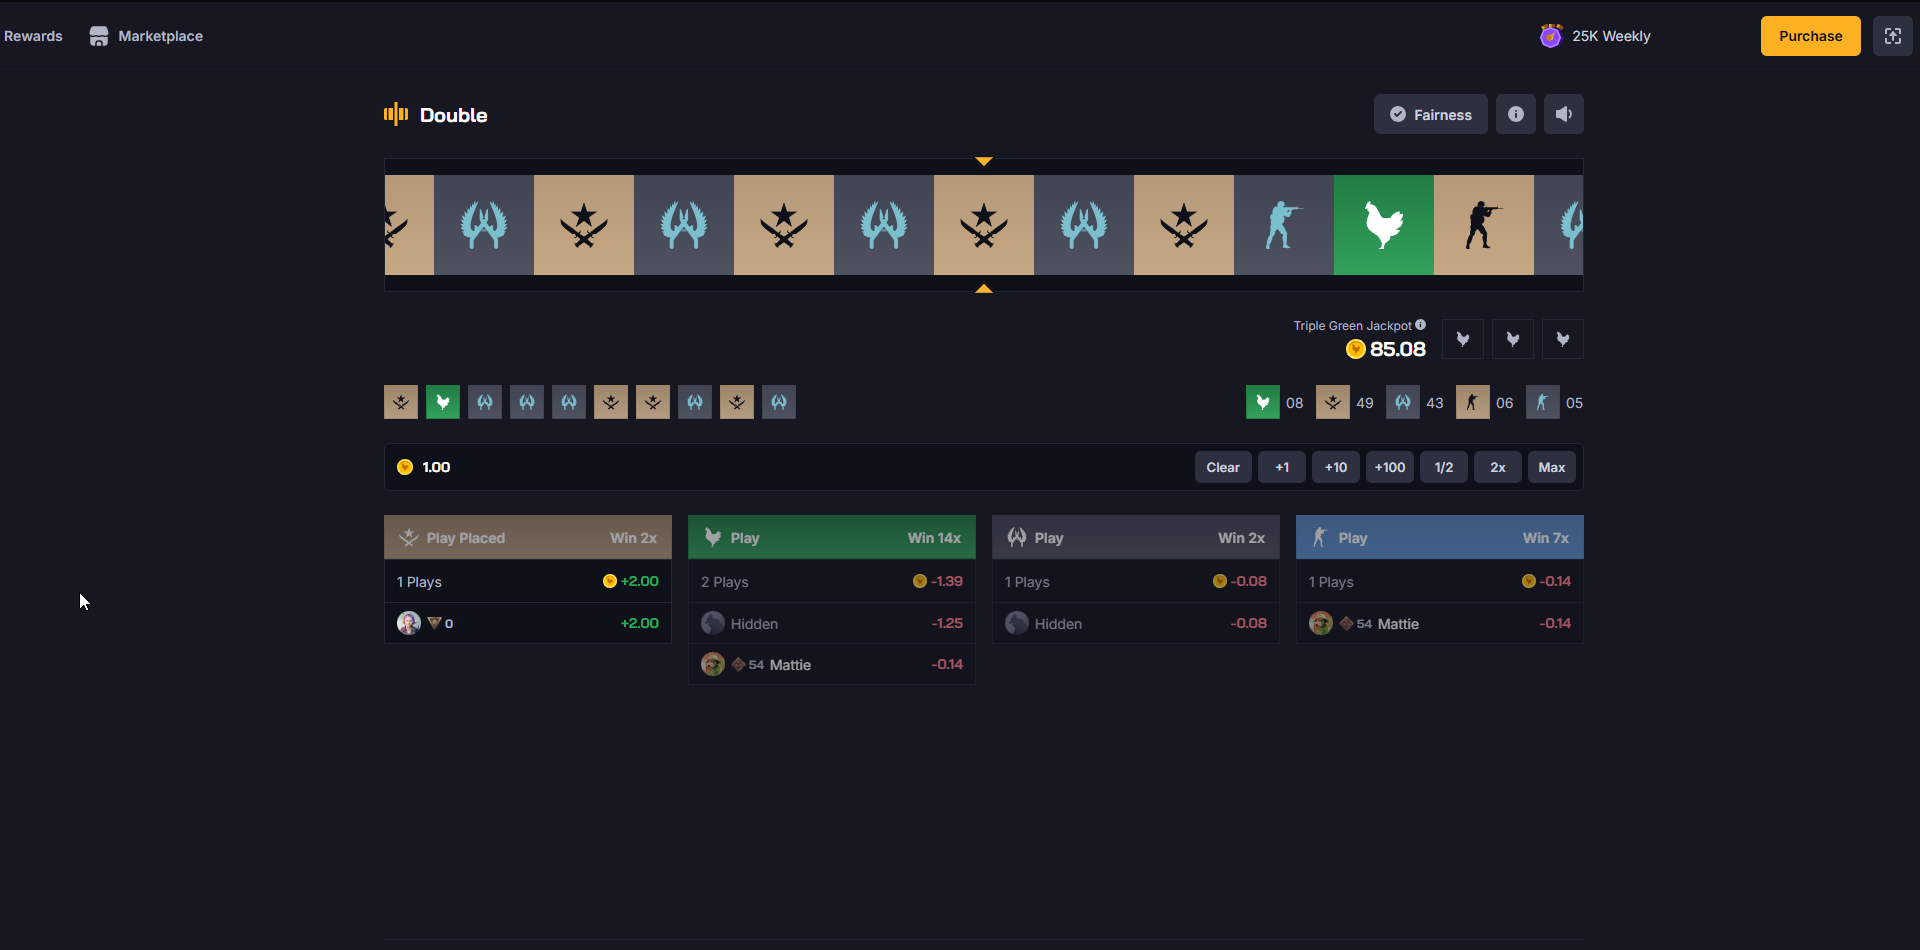Image resolution: width=1920 pixels, height=950 pixels.
Task: Place a bet on grey Play Win 2x
Action: point(1136,537)
